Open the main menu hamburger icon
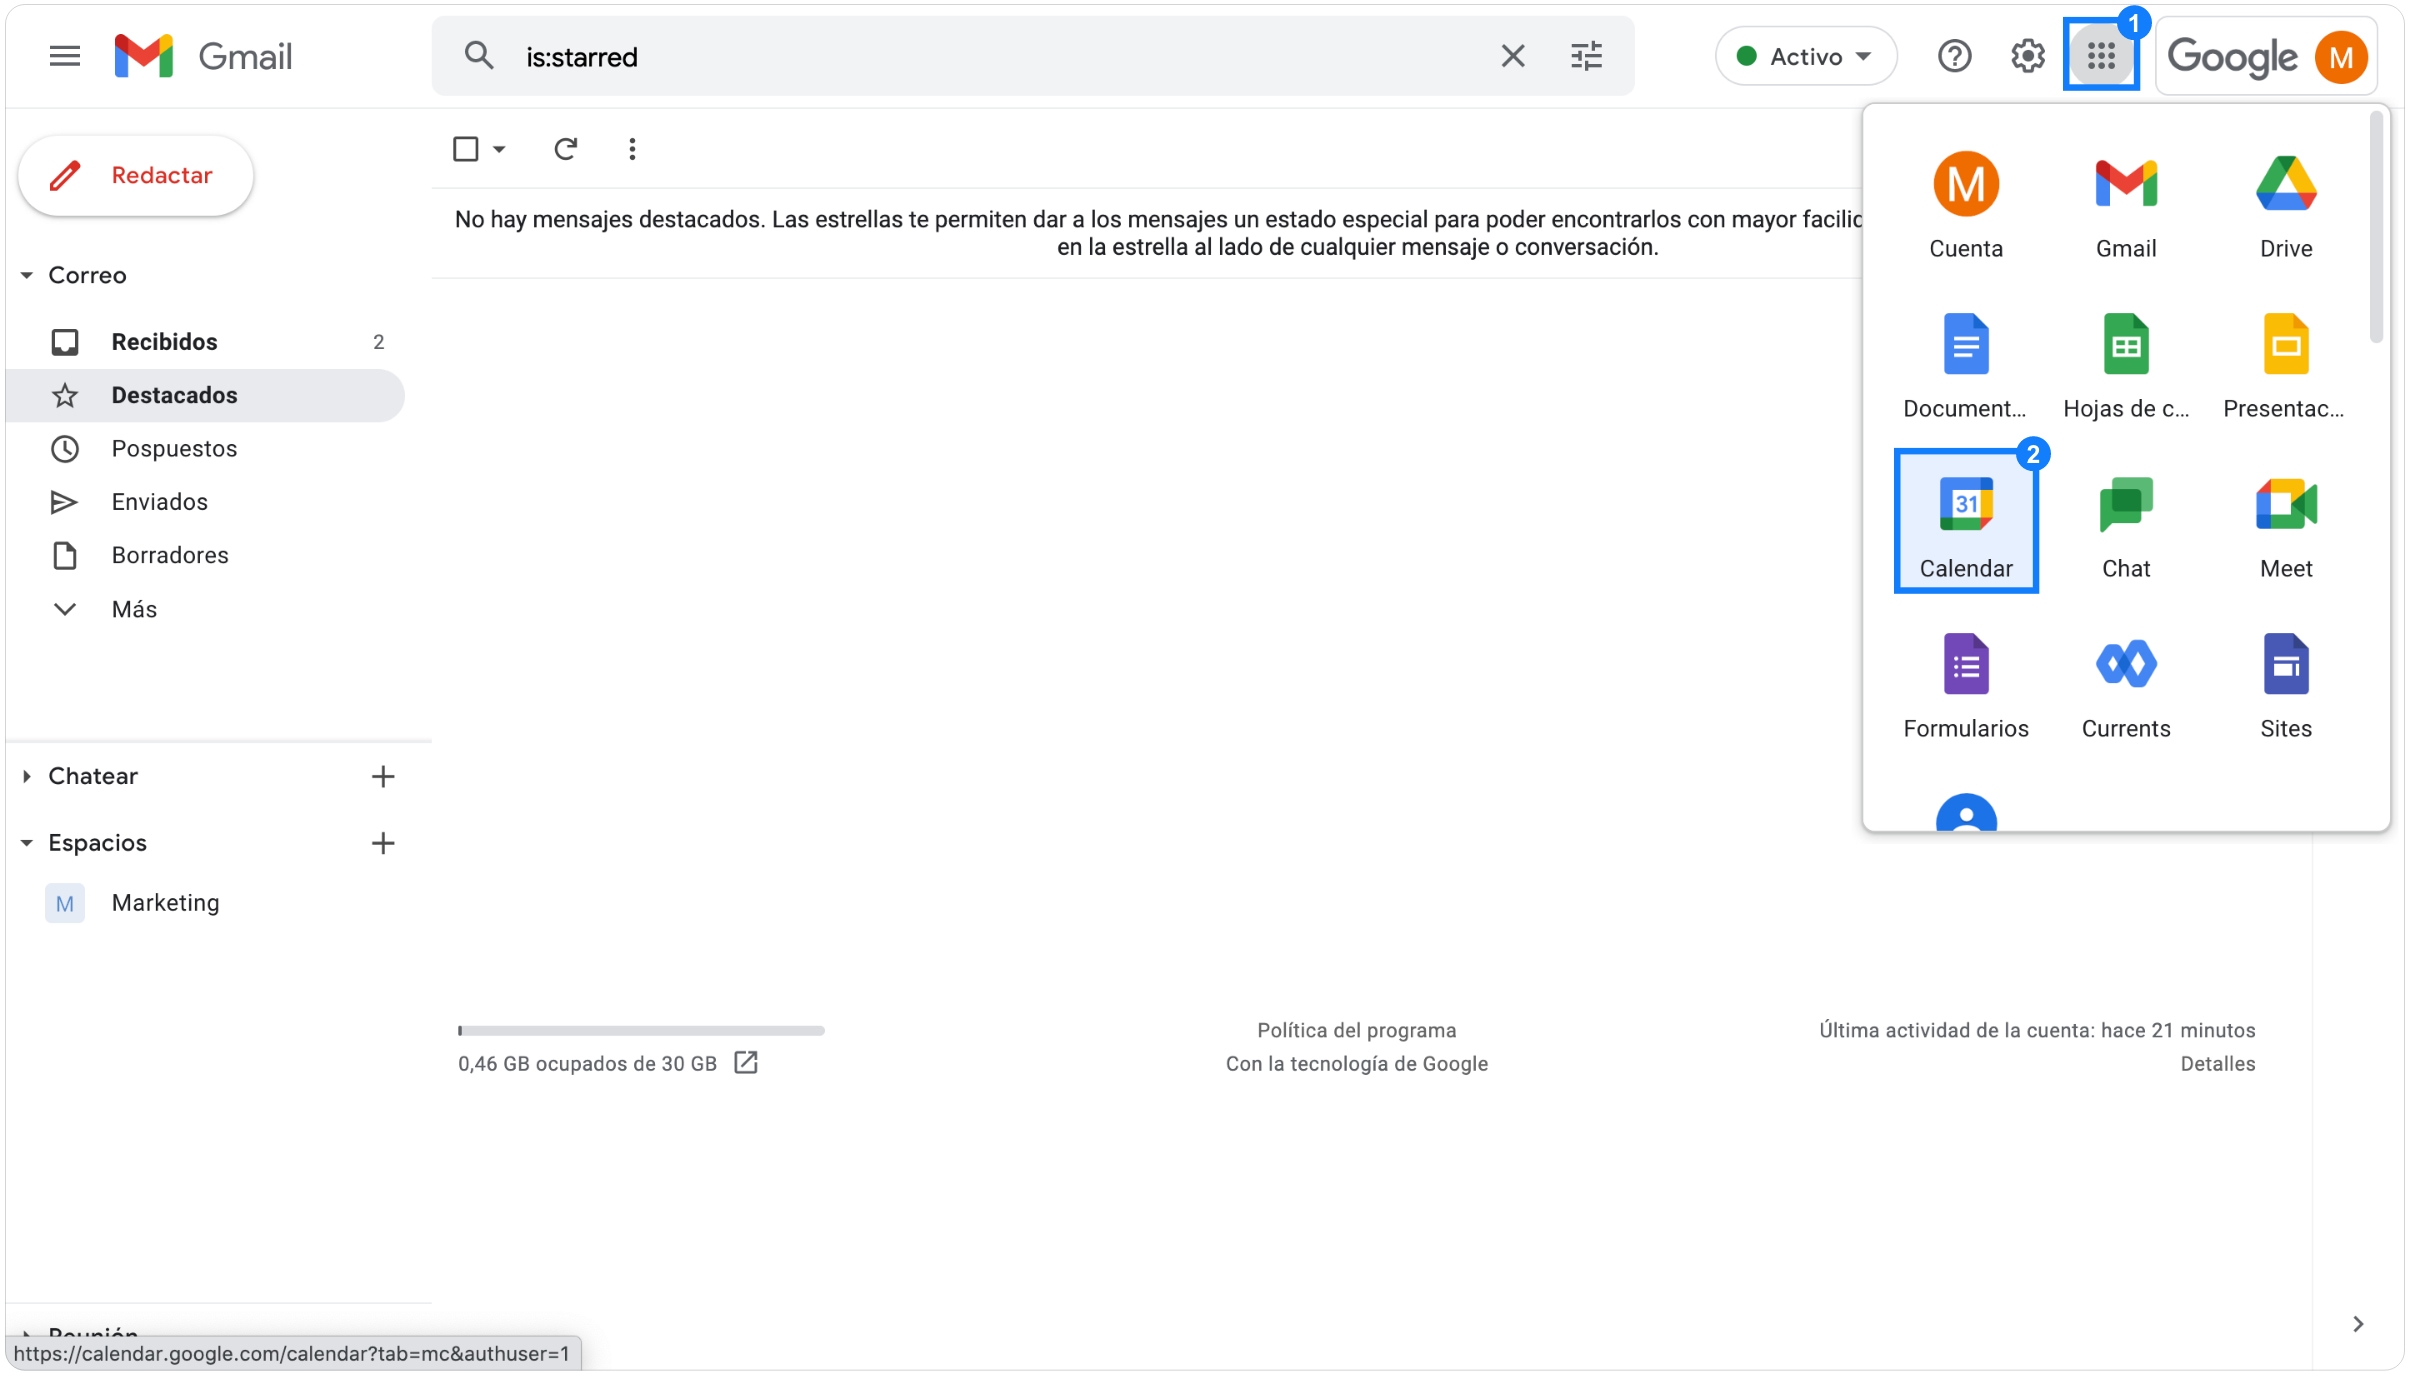 [65, 56]
